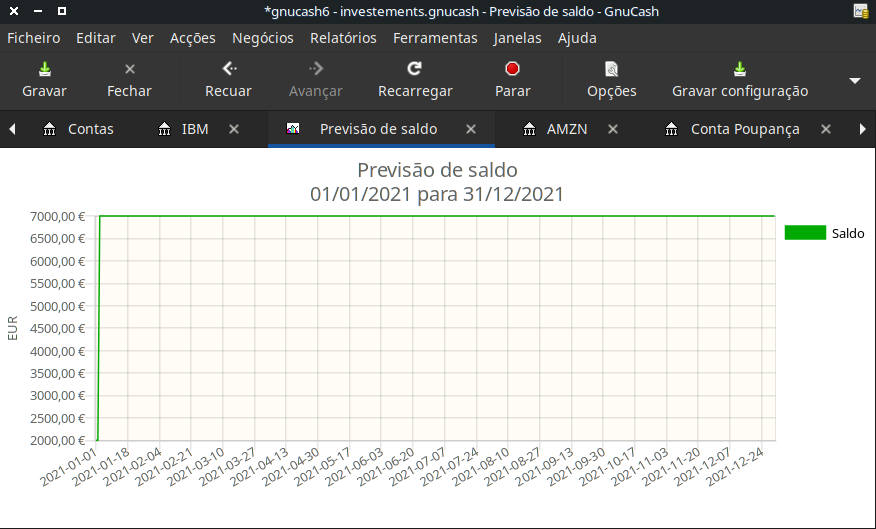Click the Saldo legend label
The height and width of the screenshot is (529, 876).
click(848, 233)
